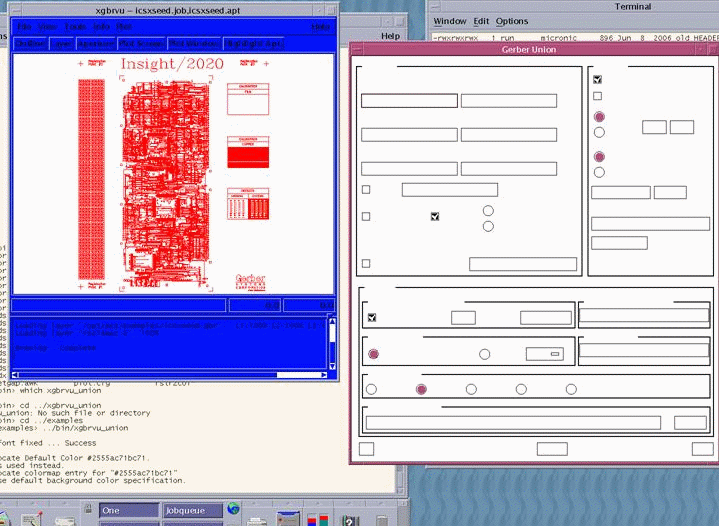Click Plot Screen button in xgbrvu toolbar
This screenshot has height=526, width=719.
click(141, 44)
